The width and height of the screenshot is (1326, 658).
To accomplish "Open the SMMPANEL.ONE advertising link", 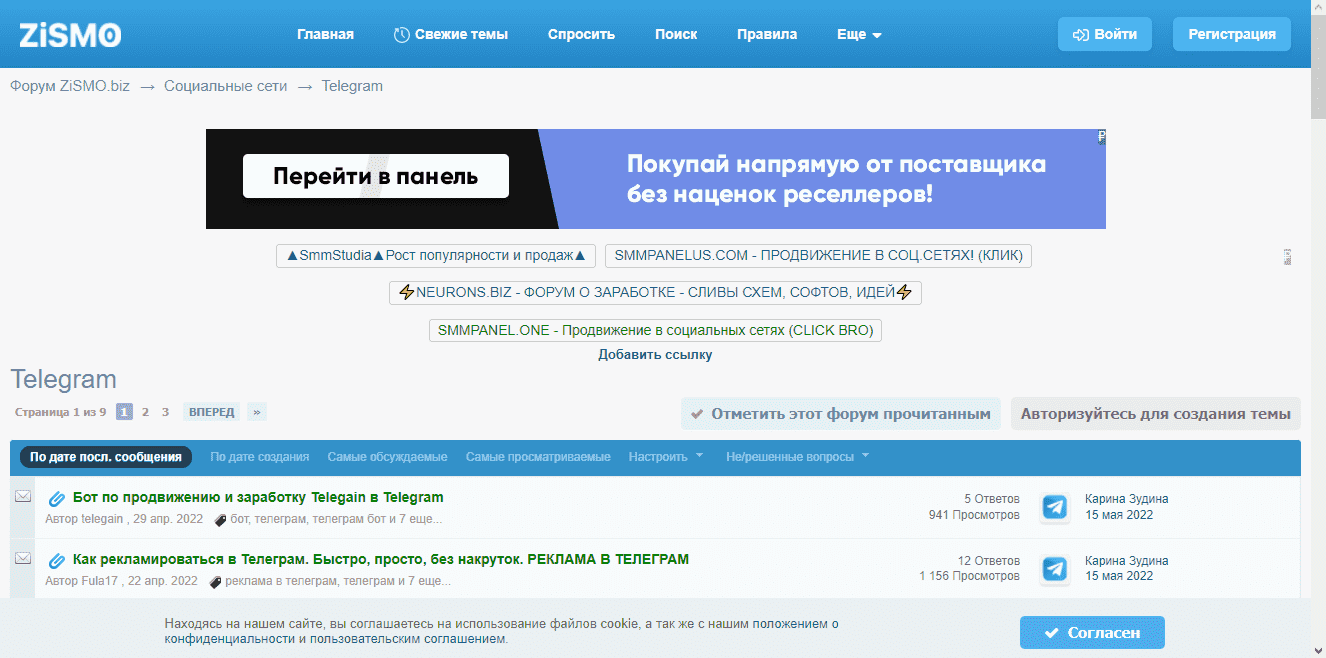I will pos(655,330).
